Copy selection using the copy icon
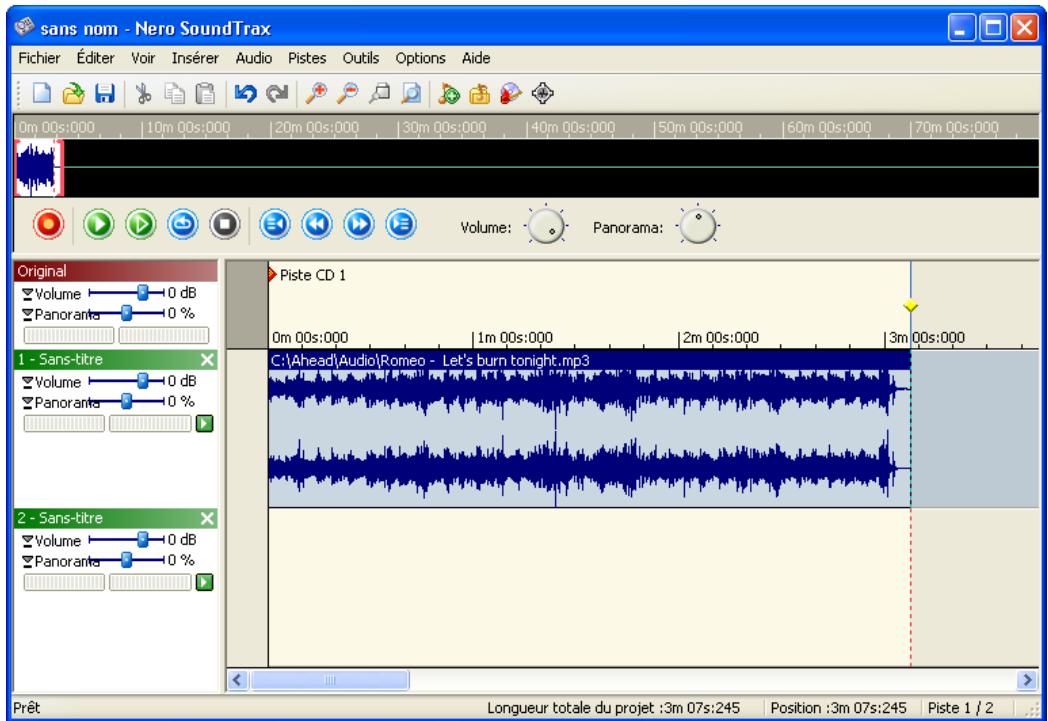This screenshot has width=1048, height=721. pos(174,94)
